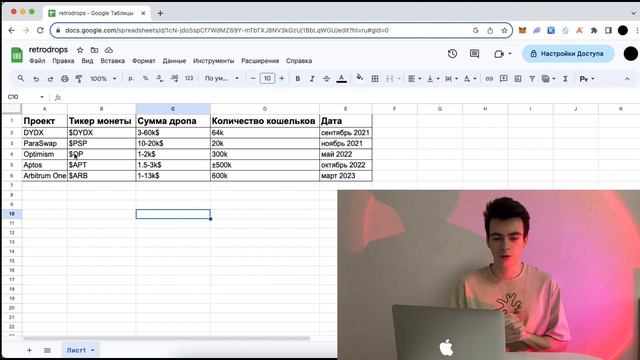
Task: Open the Правка menu
Action: point(63,61)
